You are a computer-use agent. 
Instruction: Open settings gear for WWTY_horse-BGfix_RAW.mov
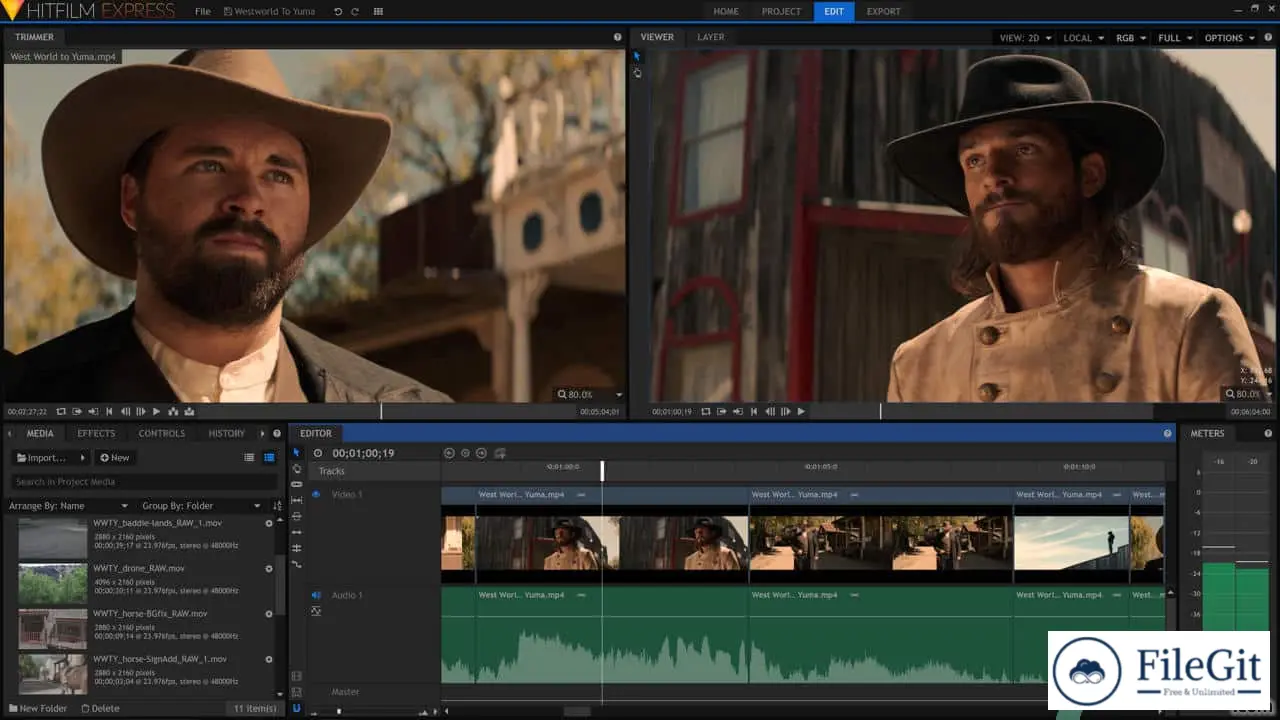tap(269, 614)
